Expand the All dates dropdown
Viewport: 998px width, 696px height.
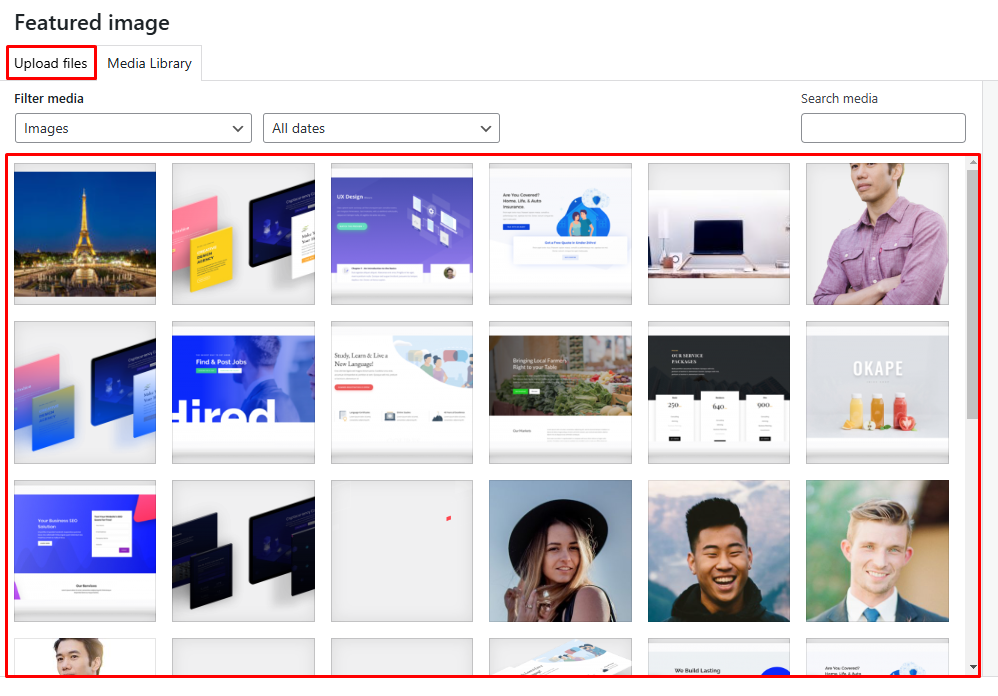pos(381,128)
